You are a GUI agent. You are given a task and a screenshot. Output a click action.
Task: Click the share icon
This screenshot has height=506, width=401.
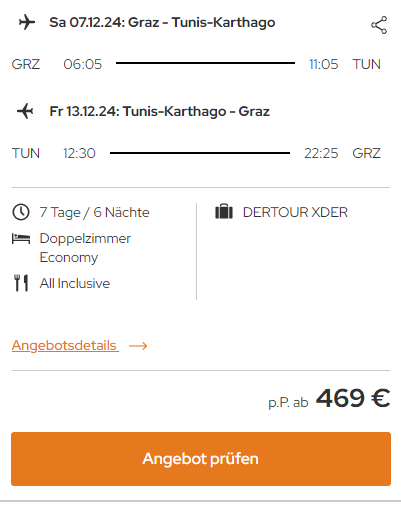click(x=379, y=25)
